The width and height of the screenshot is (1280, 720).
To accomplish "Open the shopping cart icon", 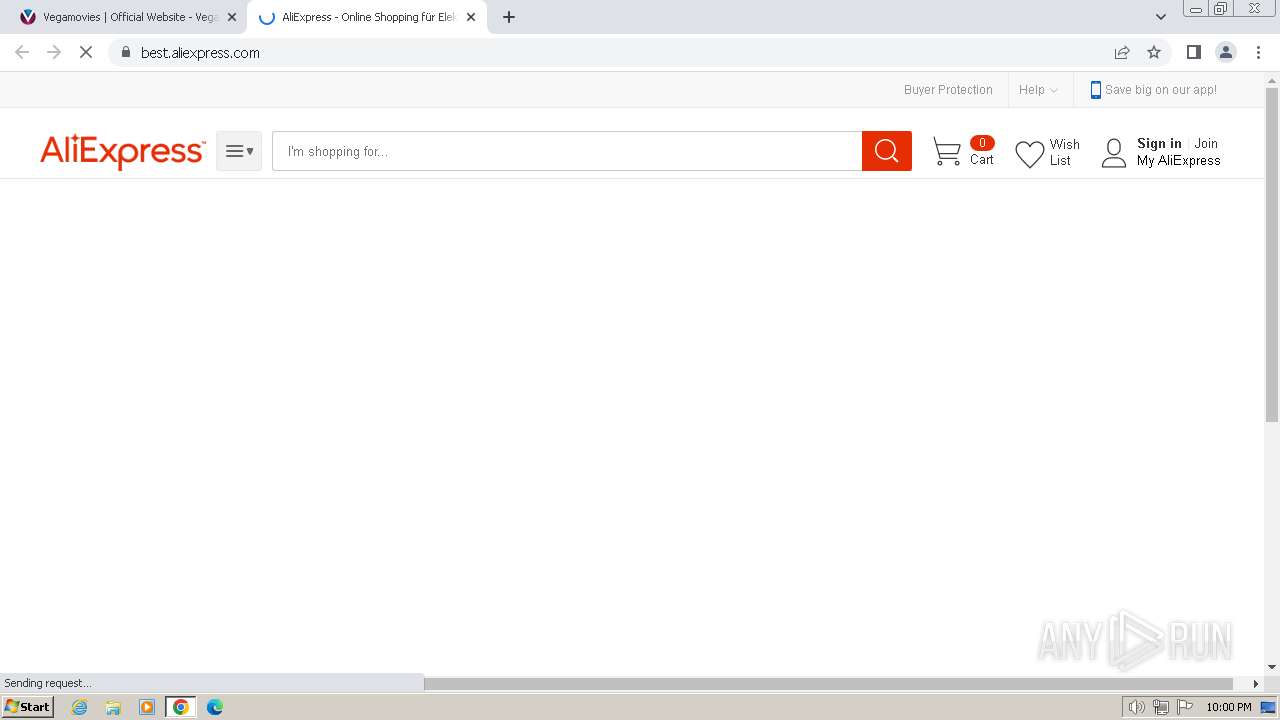I will coord(947,152).
